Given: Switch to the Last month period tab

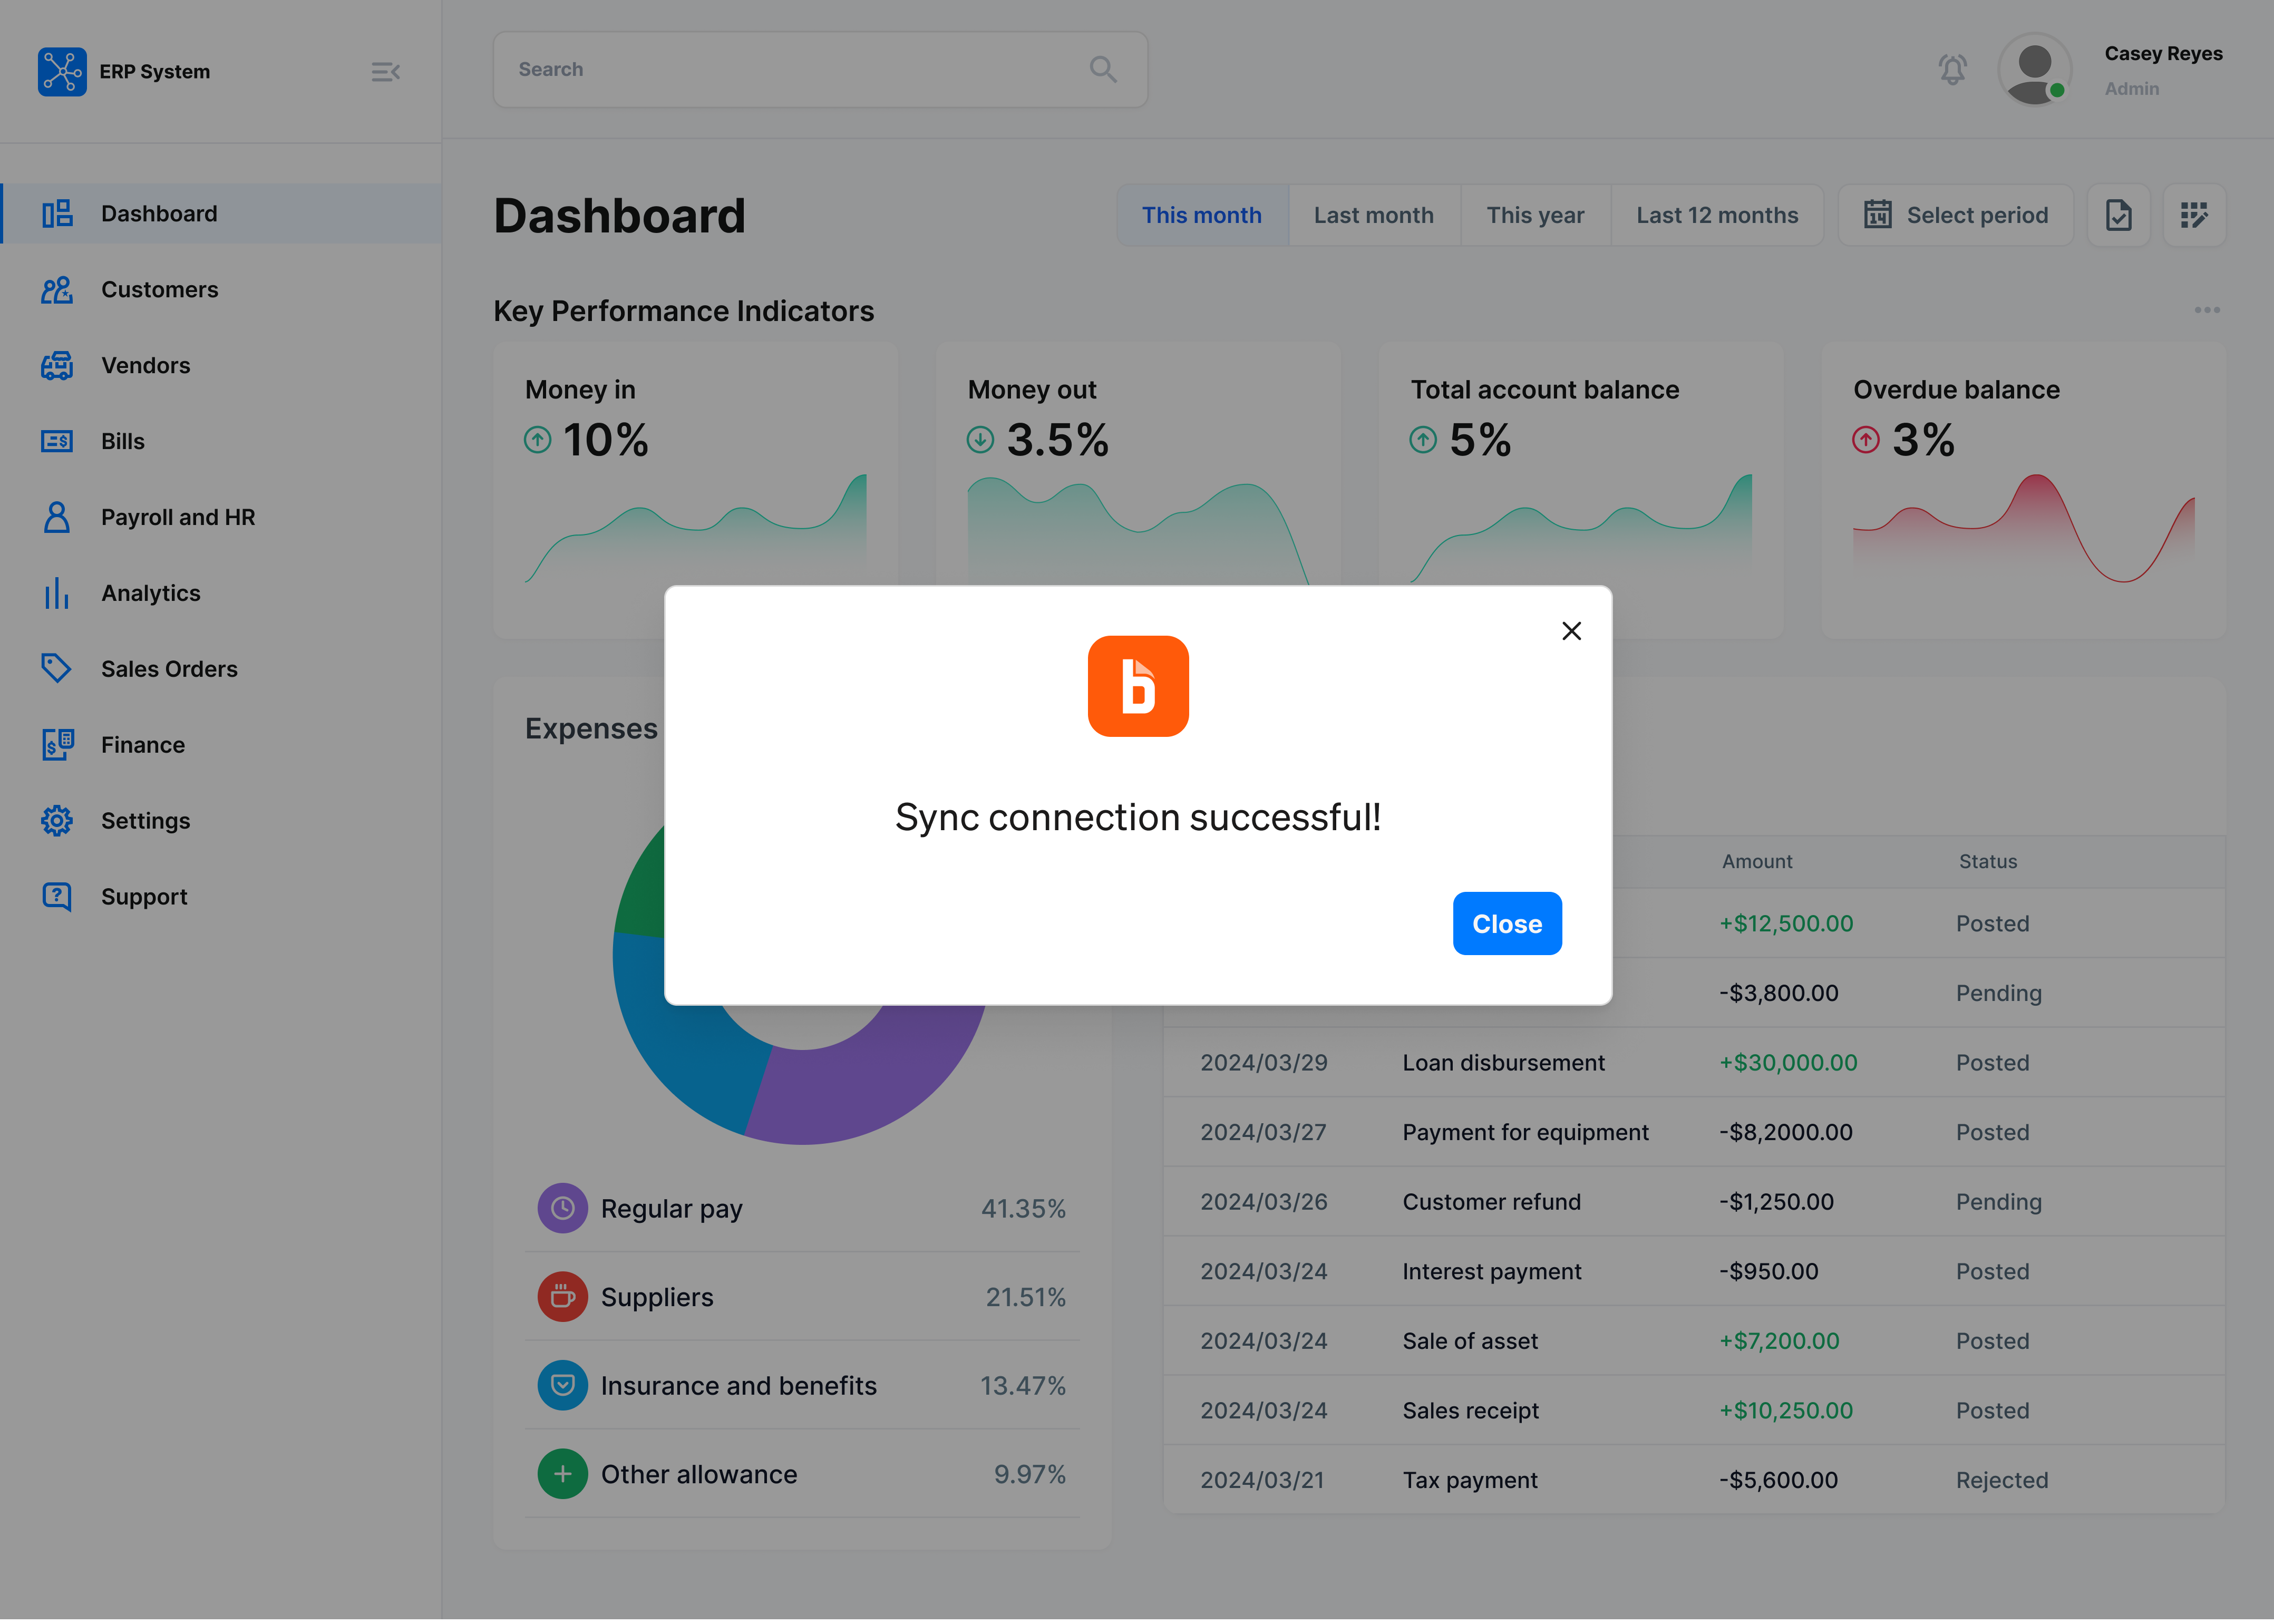Looking at the screenshot, I should point(1374,214).
